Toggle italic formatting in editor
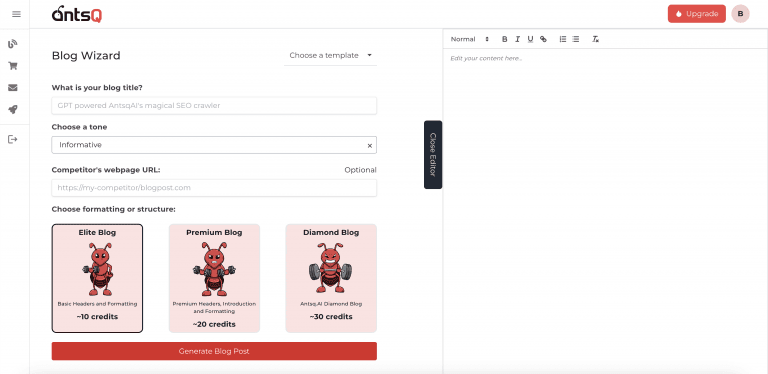The height and width of the screenshot is (374, 768). click(517, 39)
